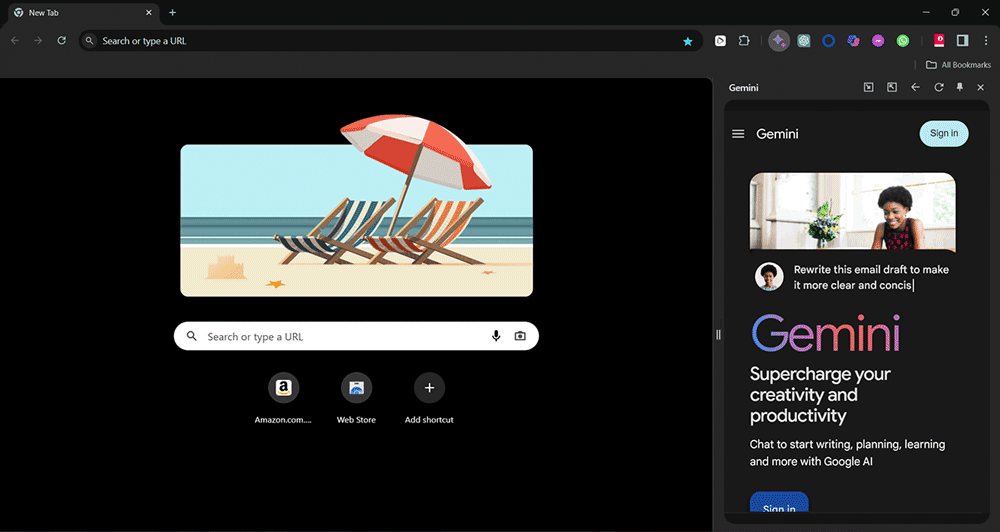Open the Gemini hamburger menu
Viewport: 1000px width, 532px height.
pos(738,134)
